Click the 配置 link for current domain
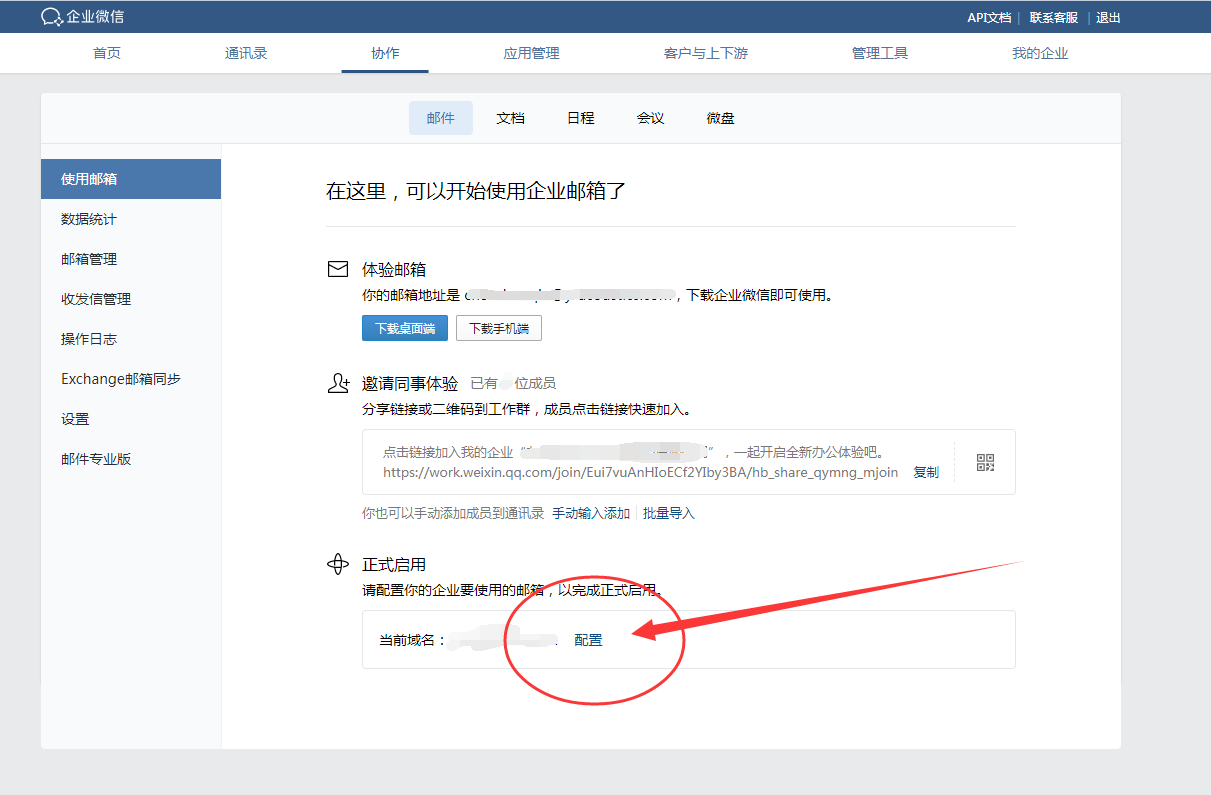Viewport: 1211px width, 795px height. pos(588,640)
